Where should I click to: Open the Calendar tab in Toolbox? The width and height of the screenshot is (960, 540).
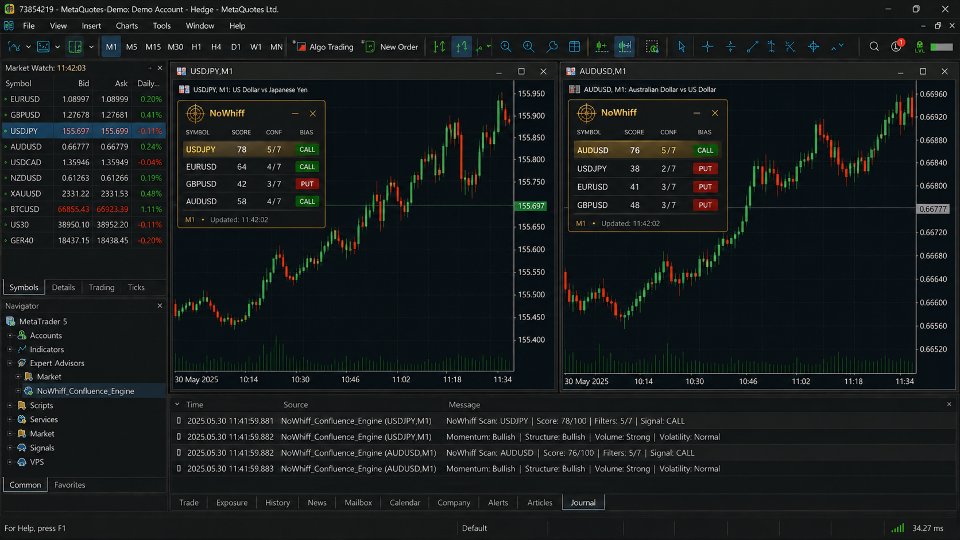pyautogui.click(x=405, y=503)
